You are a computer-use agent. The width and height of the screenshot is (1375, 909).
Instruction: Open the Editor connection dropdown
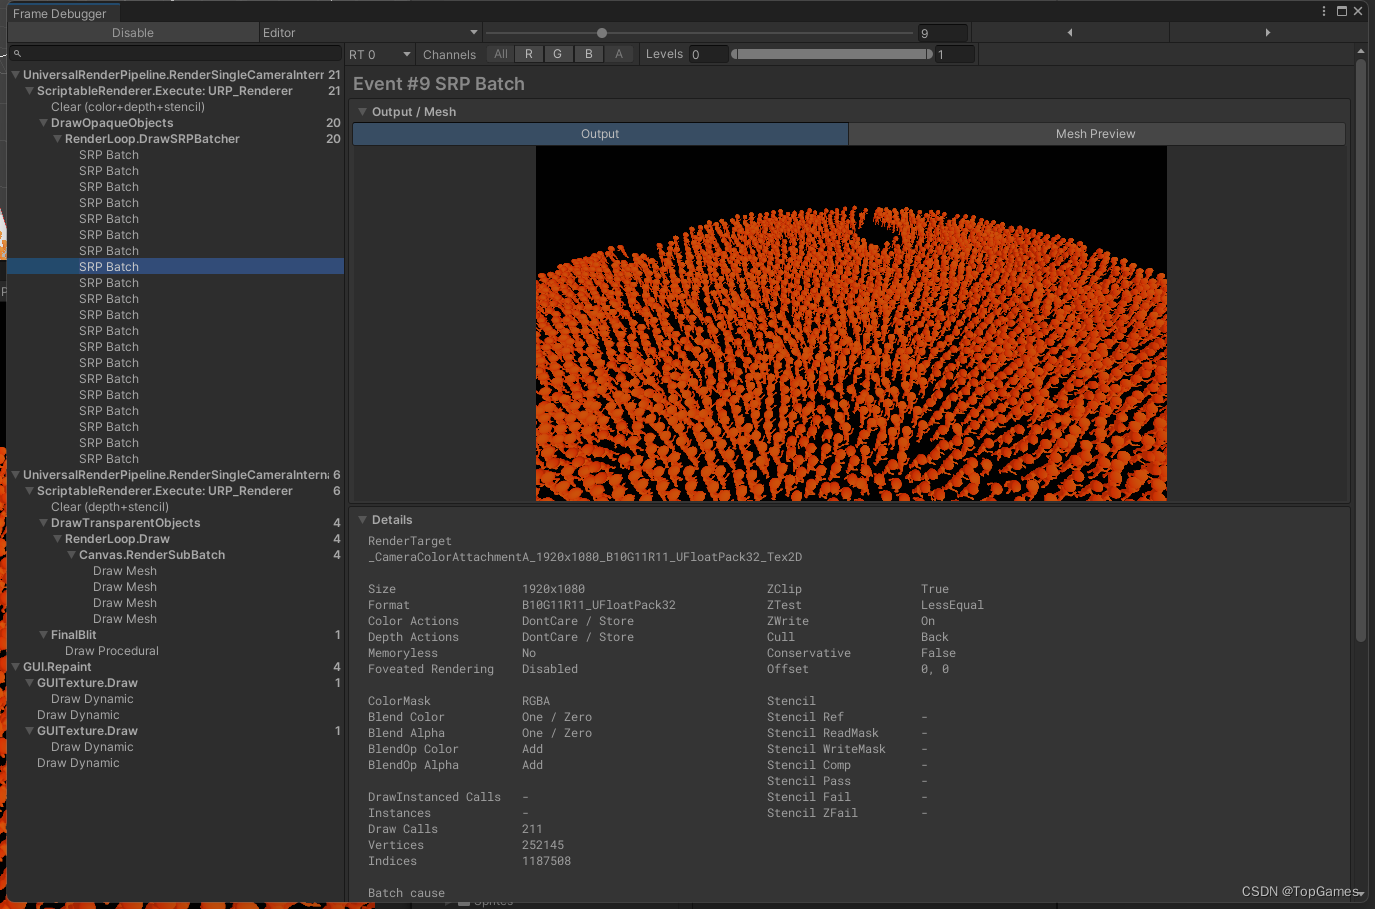[370, 33]
